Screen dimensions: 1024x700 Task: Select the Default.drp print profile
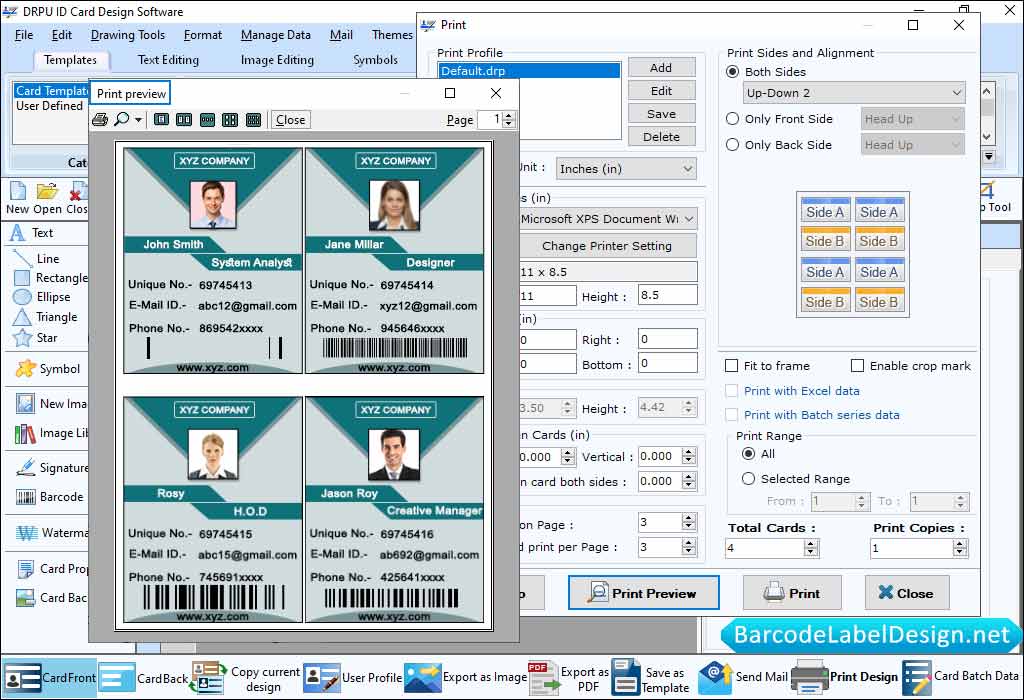pyautogui.click(x=529, y=71)
